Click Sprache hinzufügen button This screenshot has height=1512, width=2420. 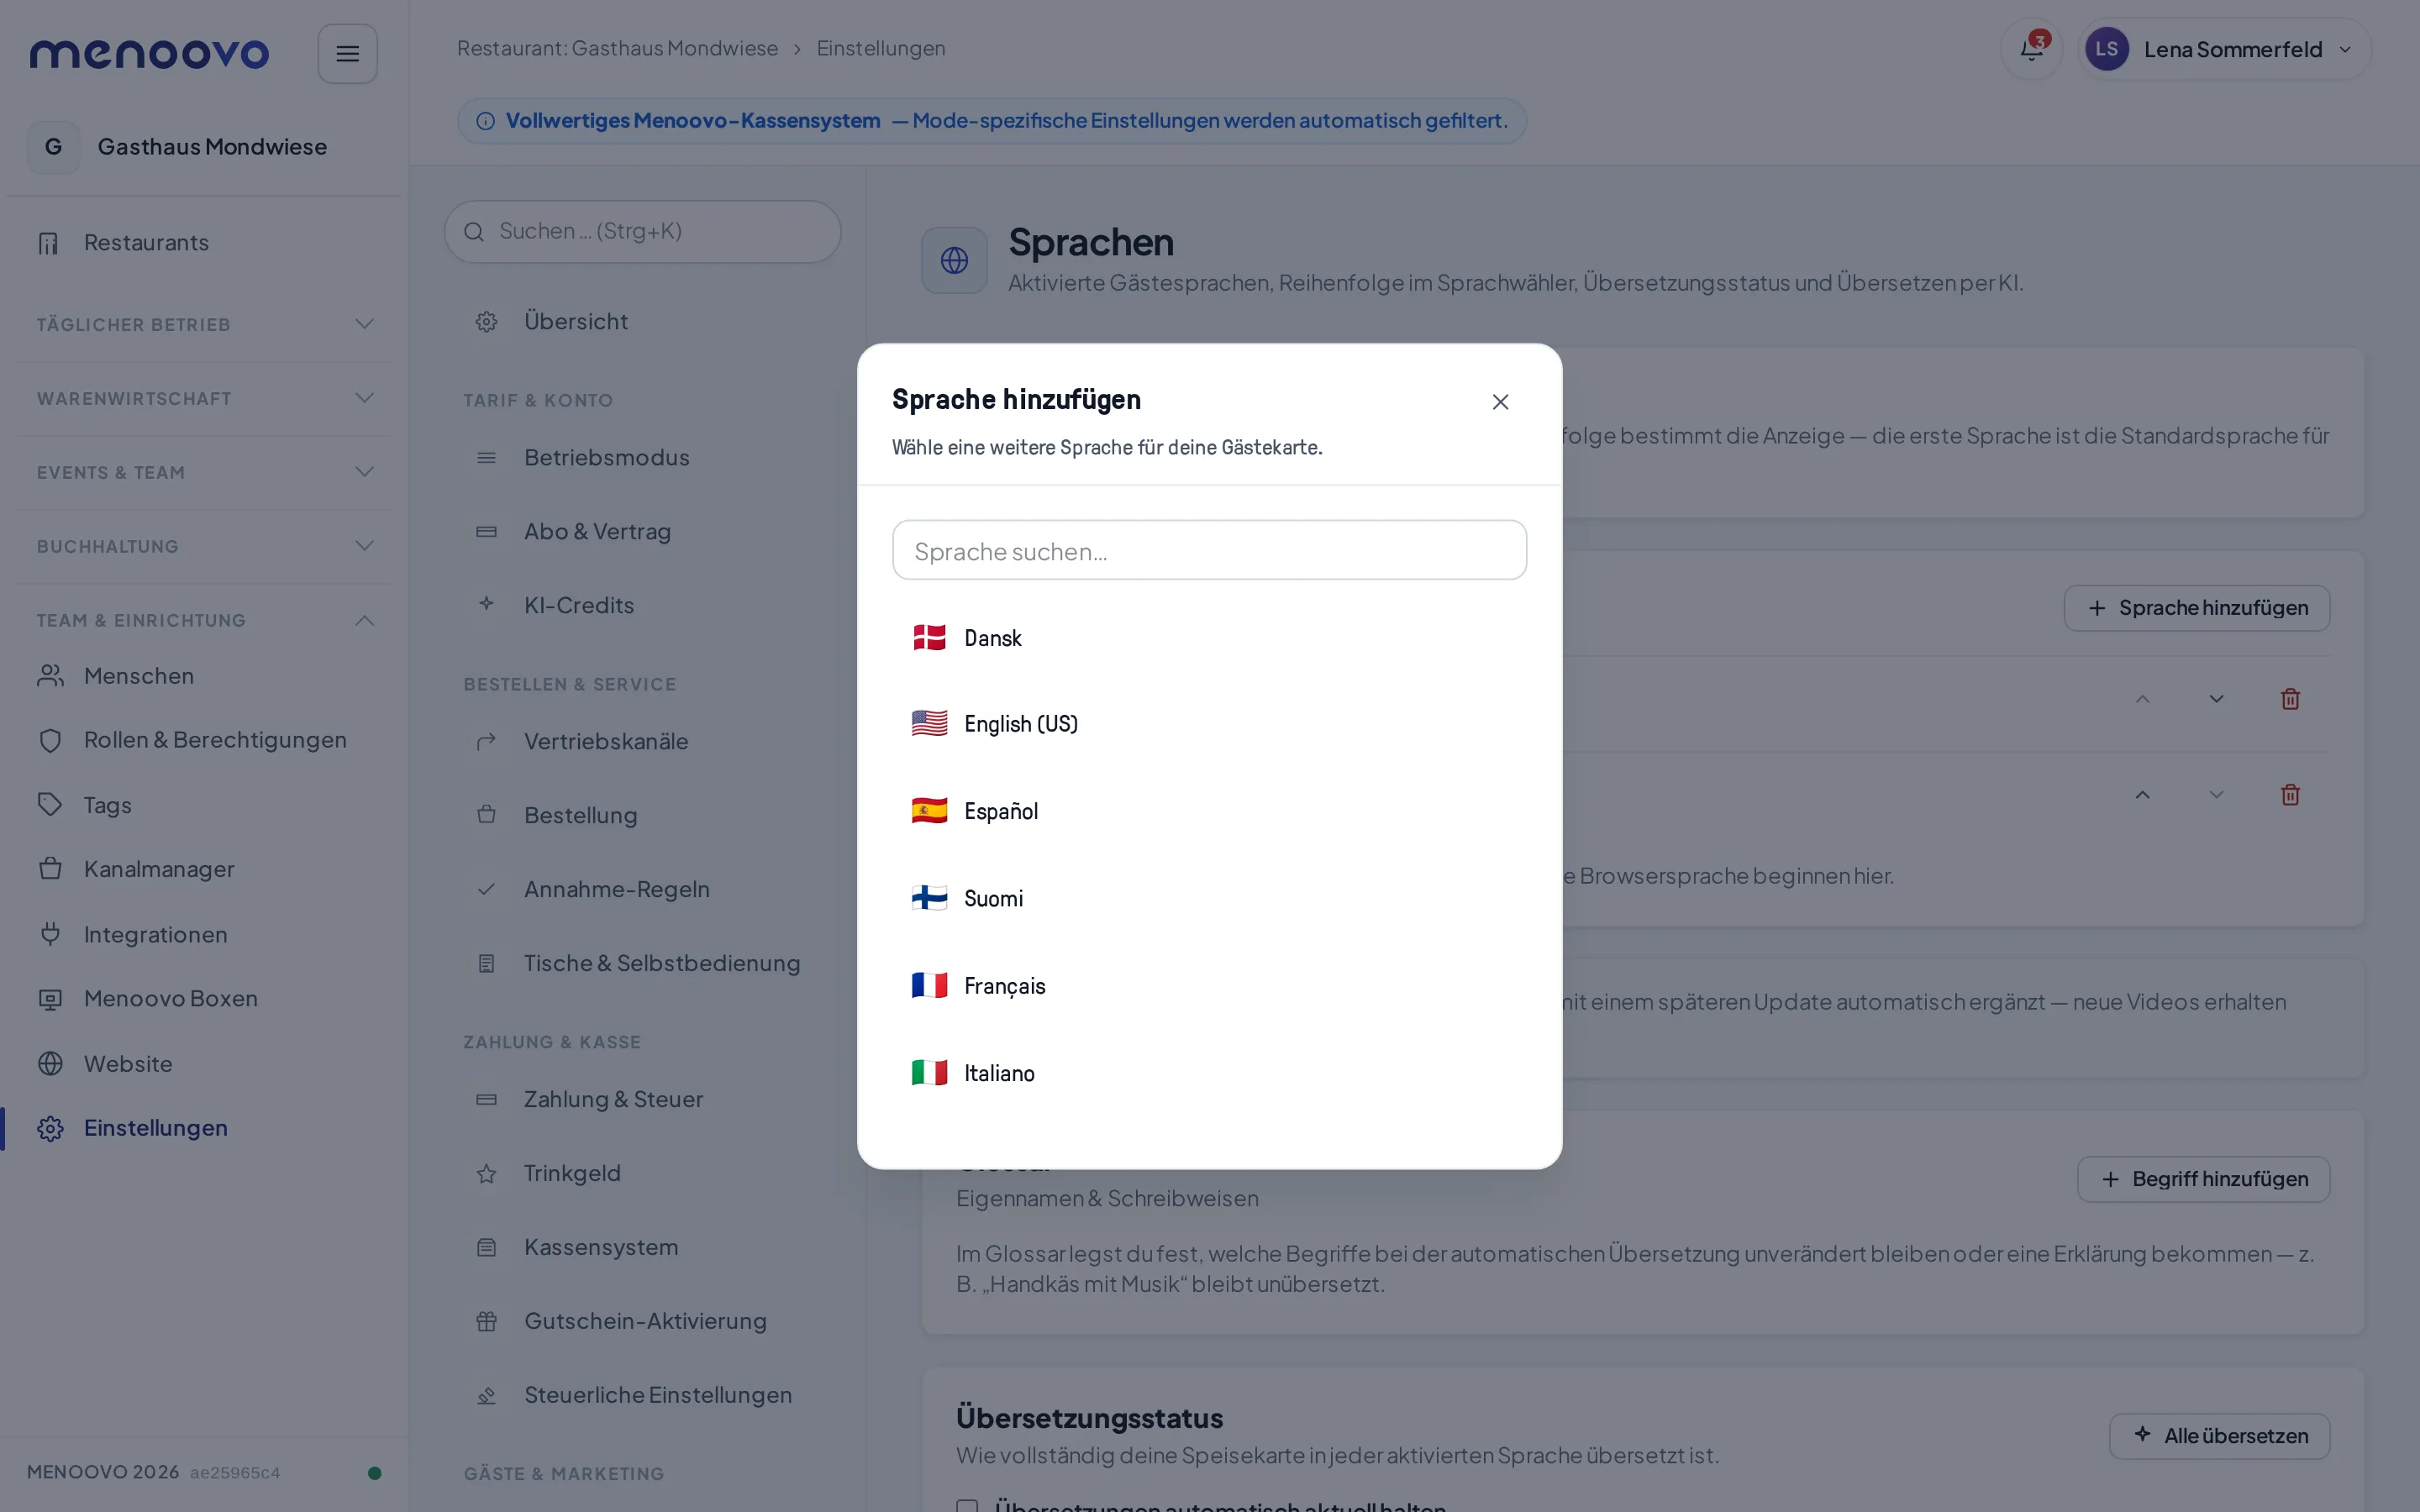coord(2196,608)
